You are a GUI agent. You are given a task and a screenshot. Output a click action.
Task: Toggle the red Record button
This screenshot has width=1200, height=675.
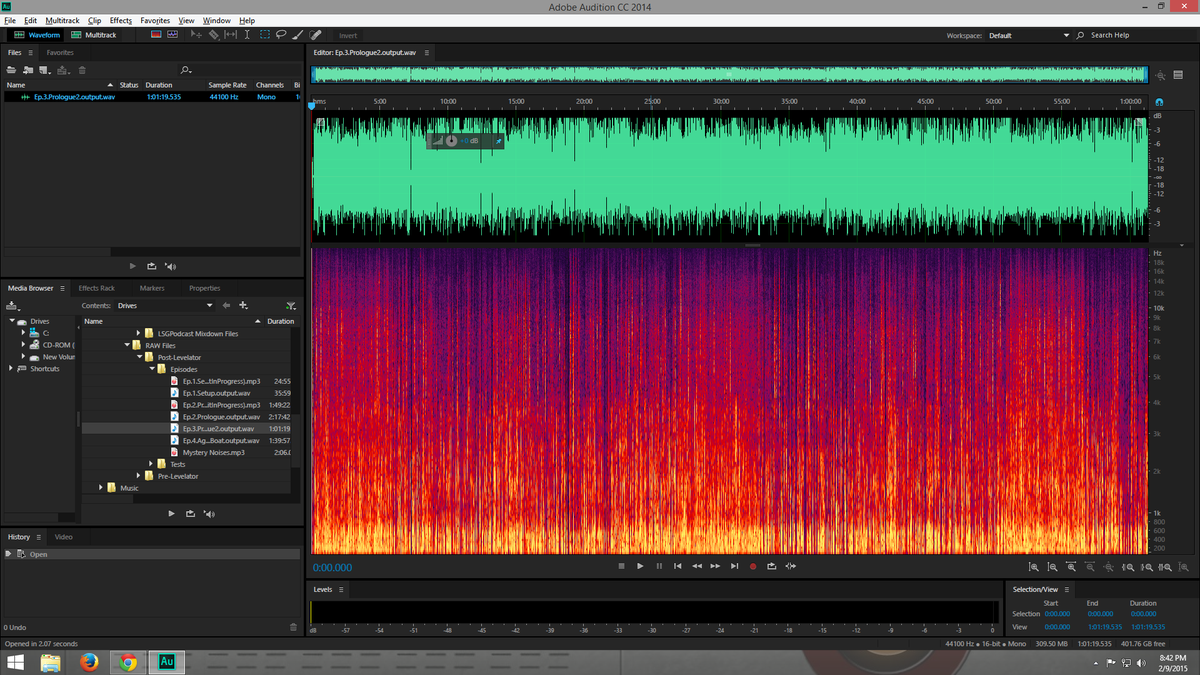point(753,566)
